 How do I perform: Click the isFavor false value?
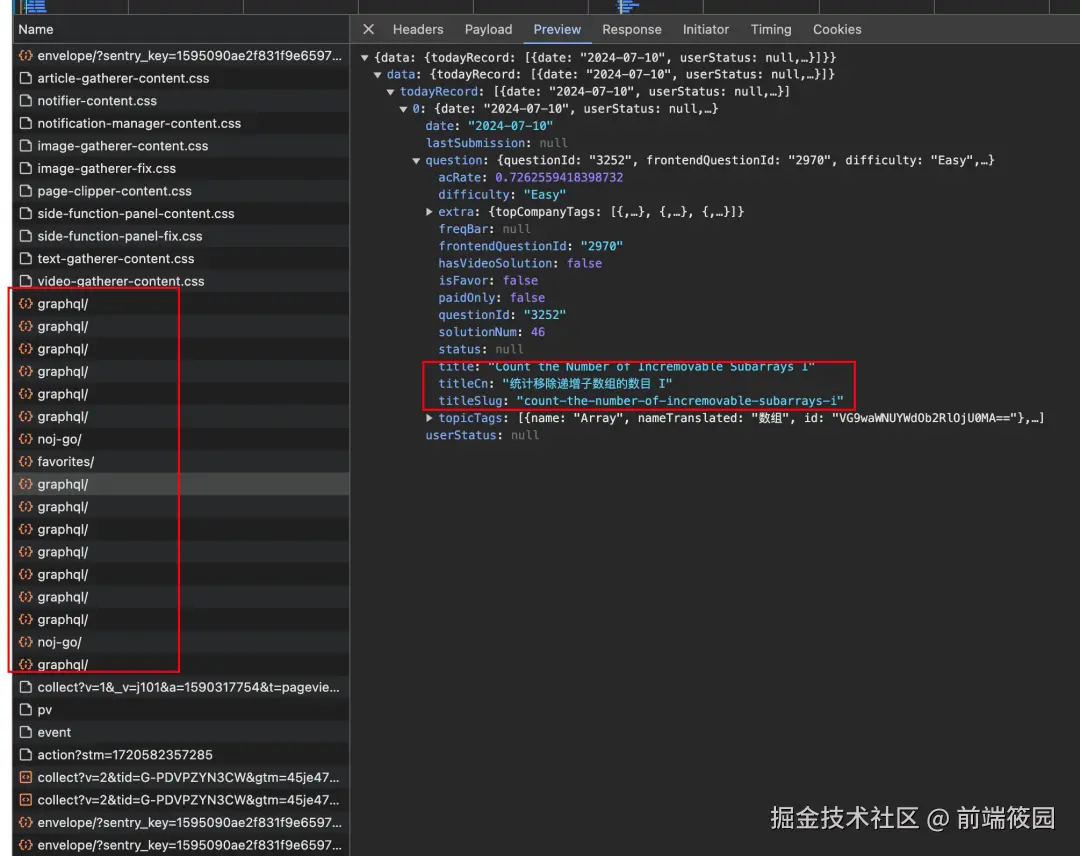[x=520, y=281]
